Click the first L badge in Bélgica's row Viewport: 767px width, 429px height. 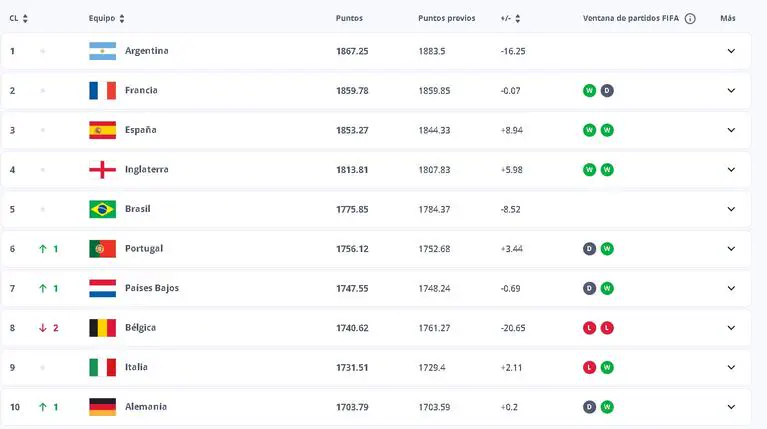point(589,328)
